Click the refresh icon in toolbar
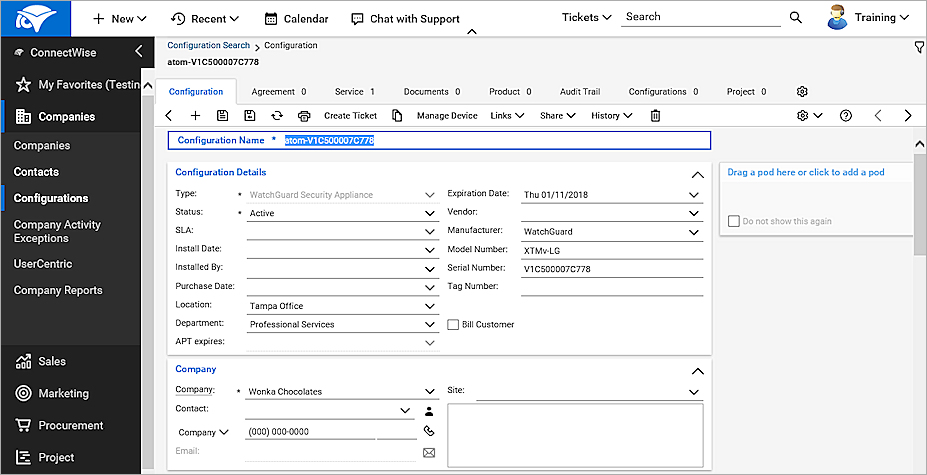The width and height of the screenshot is (927, 475). (277, 116)
